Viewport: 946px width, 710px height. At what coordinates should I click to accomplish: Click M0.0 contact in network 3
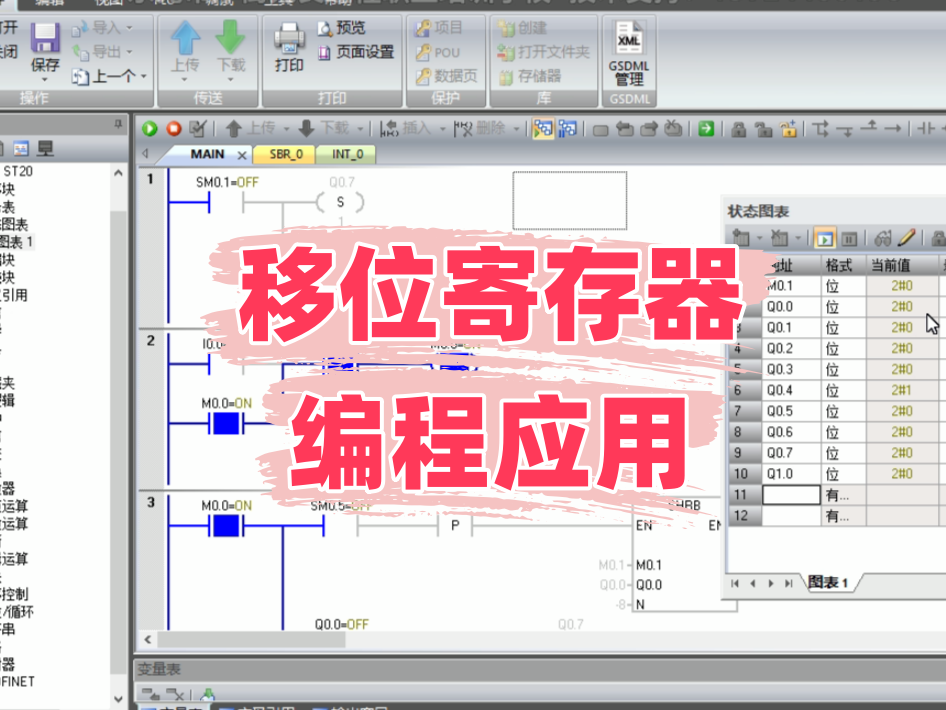(226, 526)
